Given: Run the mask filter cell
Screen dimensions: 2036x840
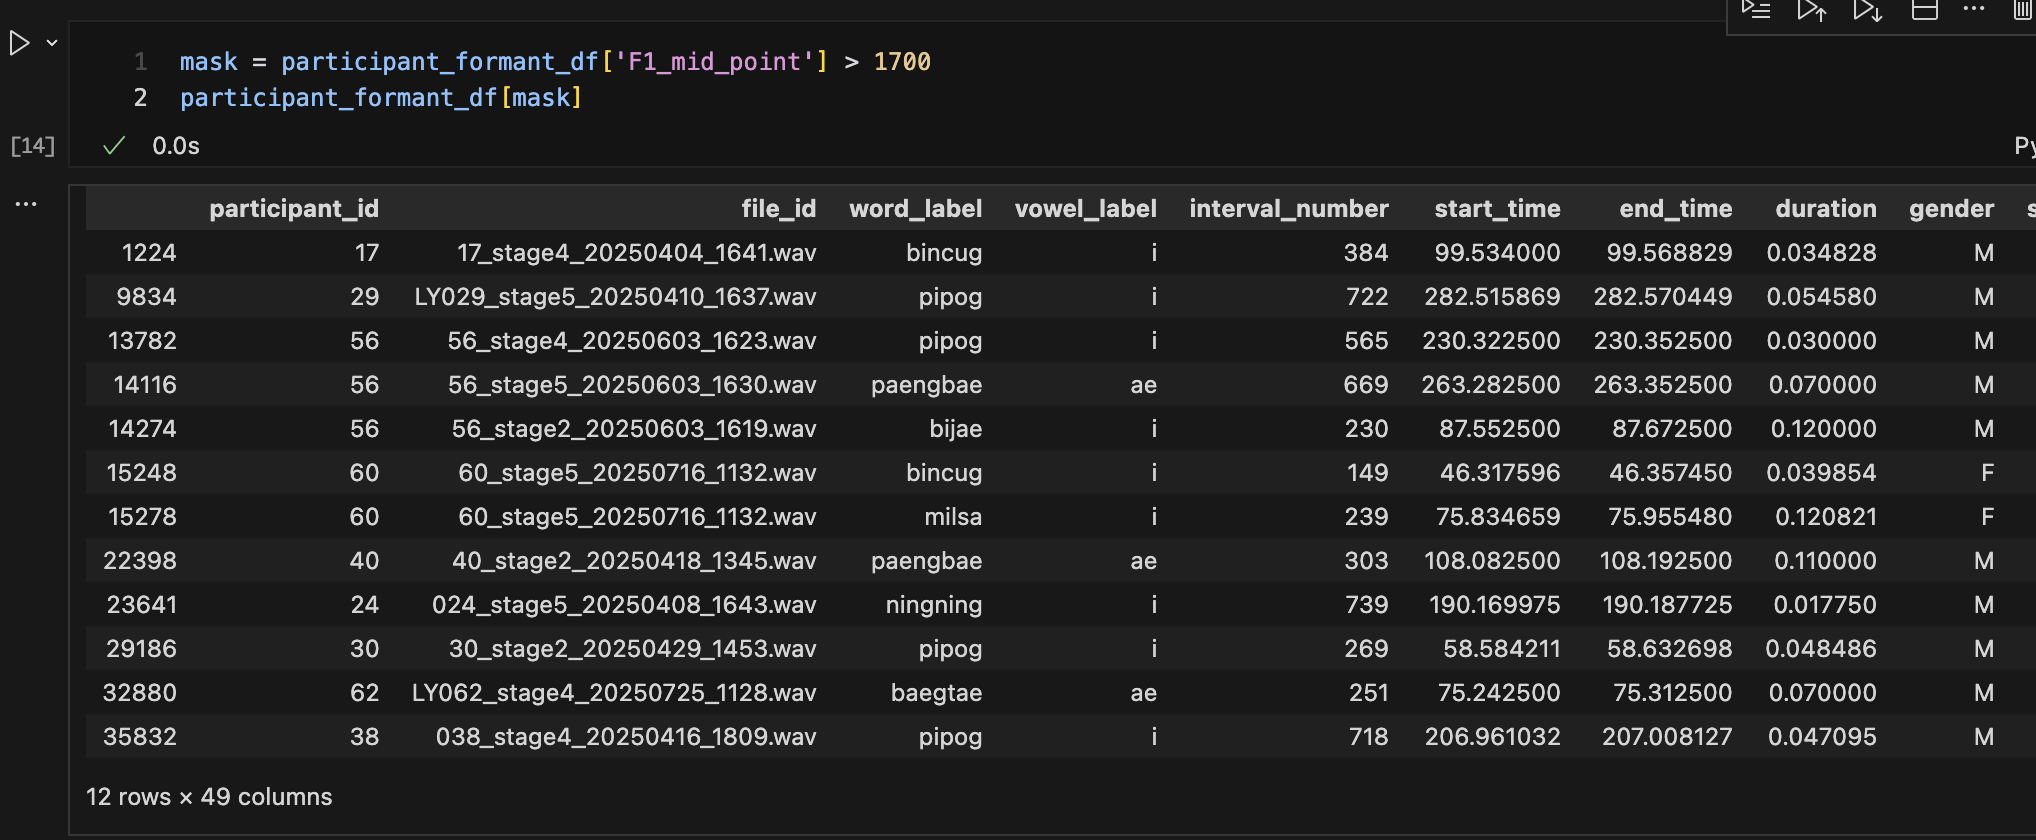Looking at the screenshot, I should pos(19,43).
